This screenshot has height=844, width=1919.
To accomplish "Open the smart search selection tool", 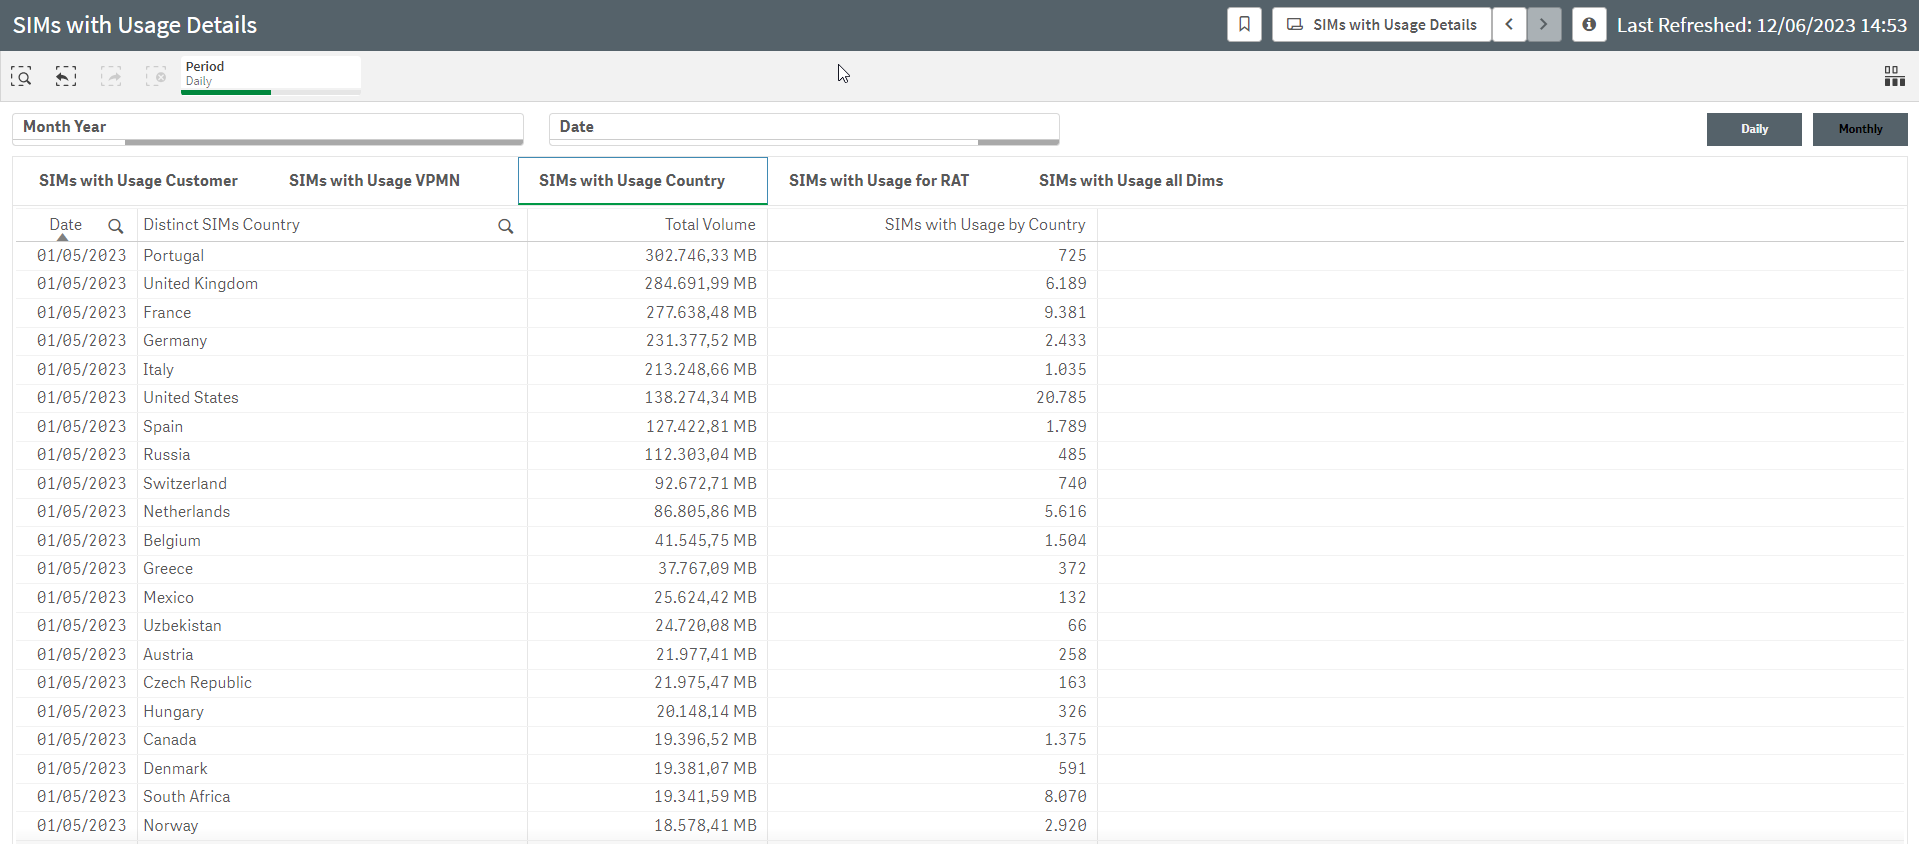I will coord(21,76).
